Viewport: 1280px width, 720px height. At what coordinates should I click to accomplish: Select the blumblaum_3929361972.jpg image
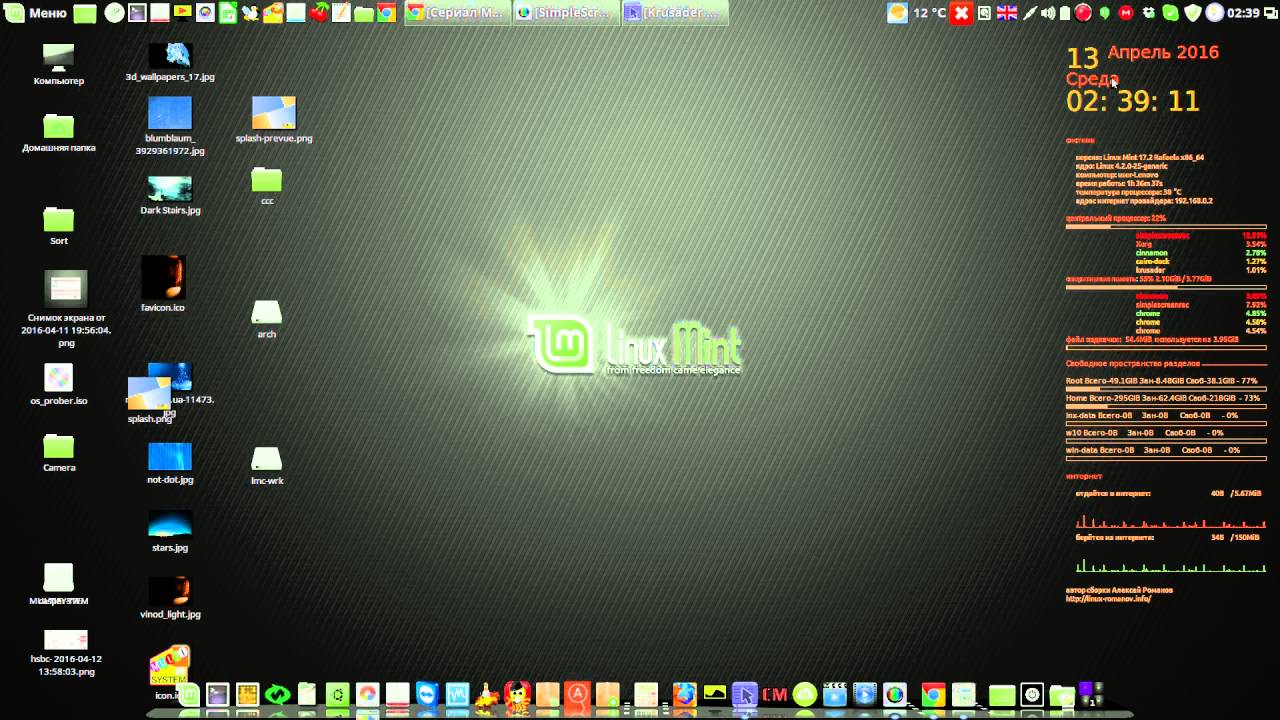tap(170, 126)
